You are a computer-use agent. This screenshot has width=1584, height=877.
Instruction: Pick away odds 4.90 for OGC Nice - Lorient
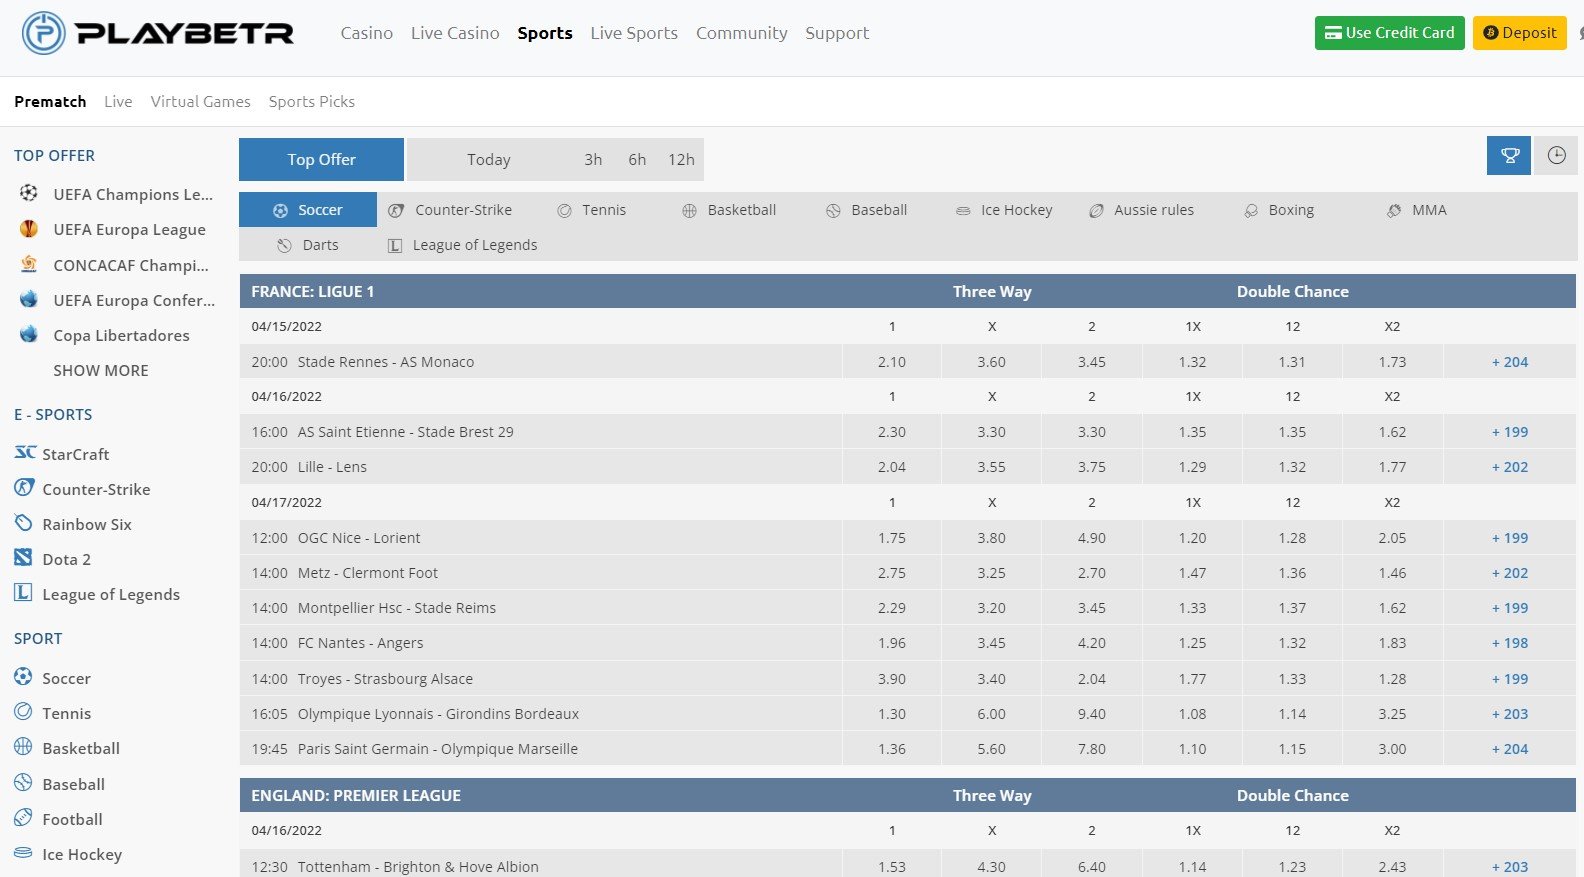(x=1092, y=538)
